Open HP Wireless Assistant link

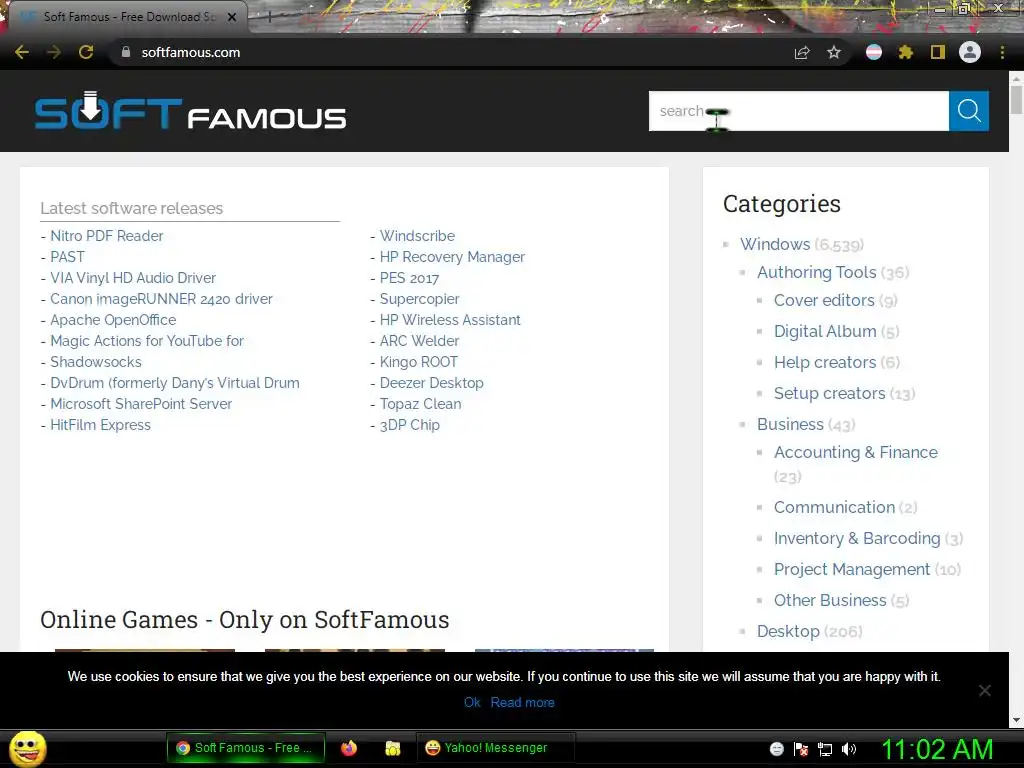coord(450,319)
